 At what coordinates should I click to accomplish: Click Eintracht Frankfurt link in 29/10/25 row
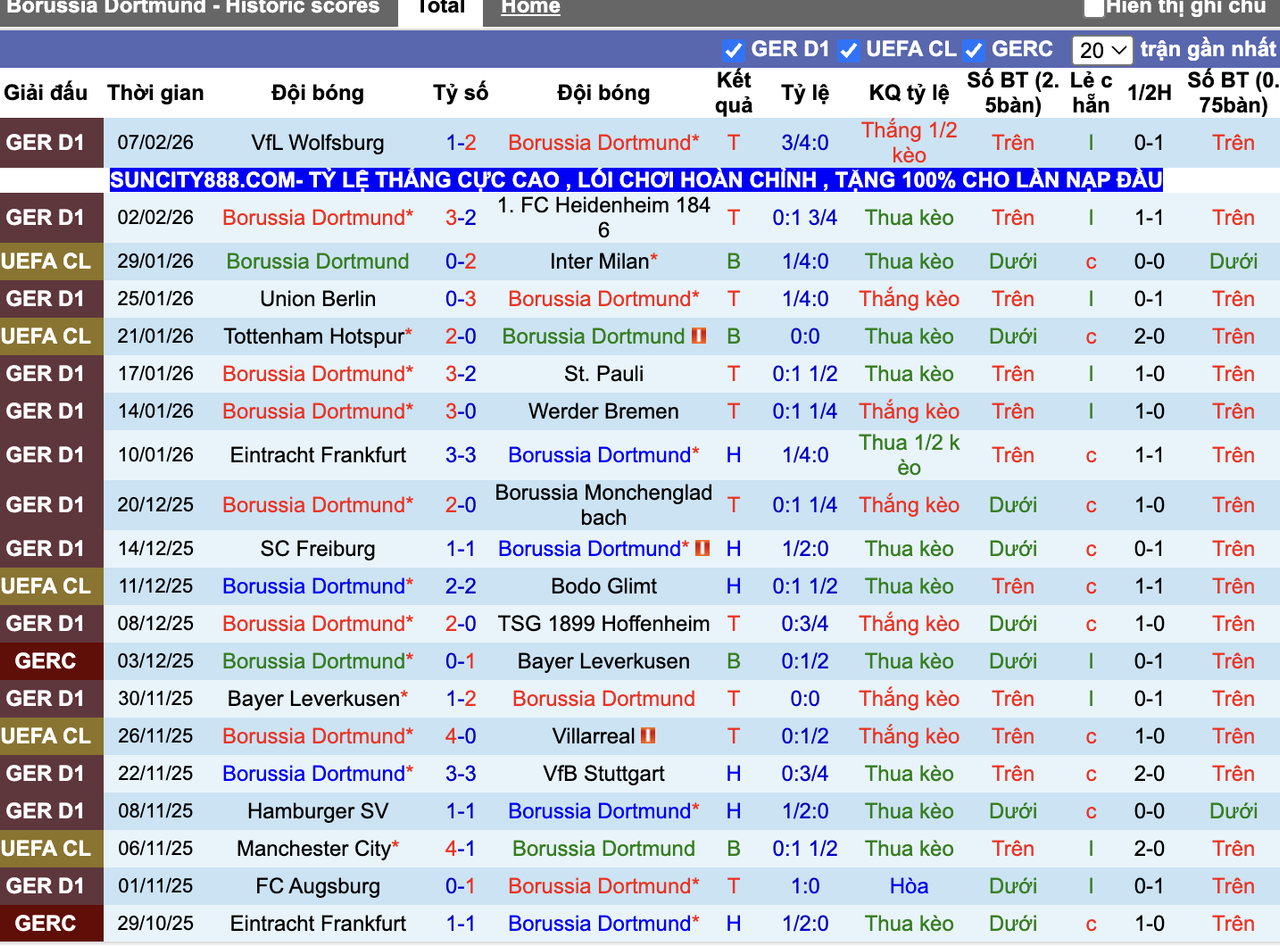click(318, 924)
